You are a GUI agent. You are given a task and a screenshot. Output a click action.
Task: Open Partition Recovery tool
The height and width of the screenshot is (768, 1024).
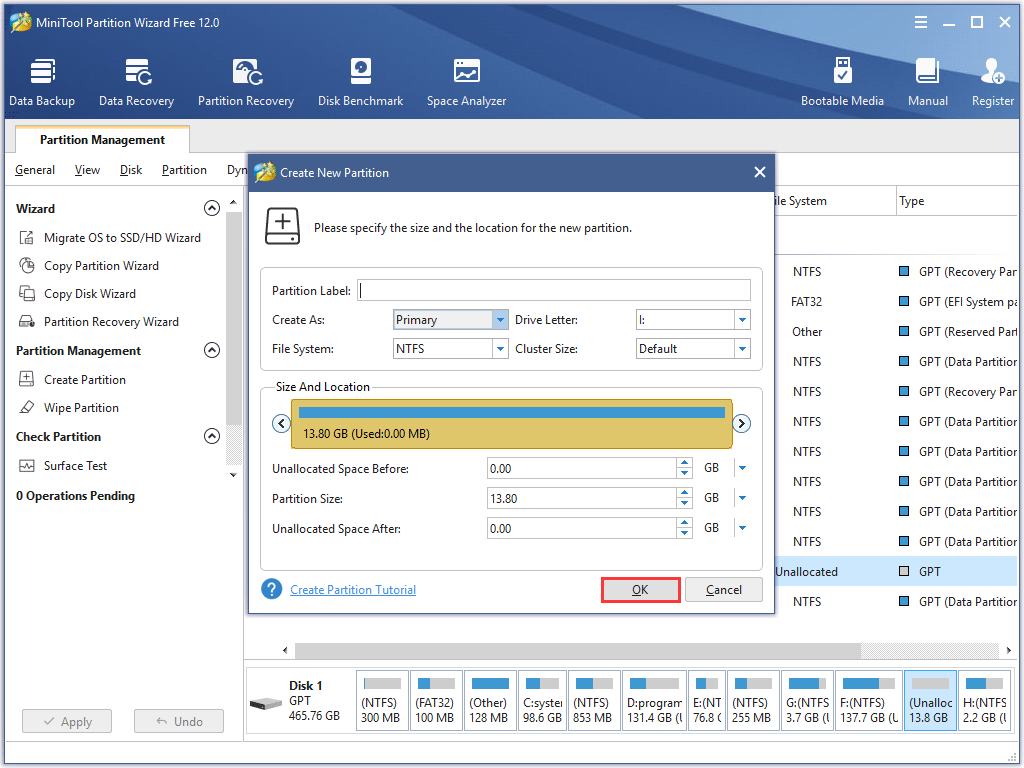click(246, 82)
